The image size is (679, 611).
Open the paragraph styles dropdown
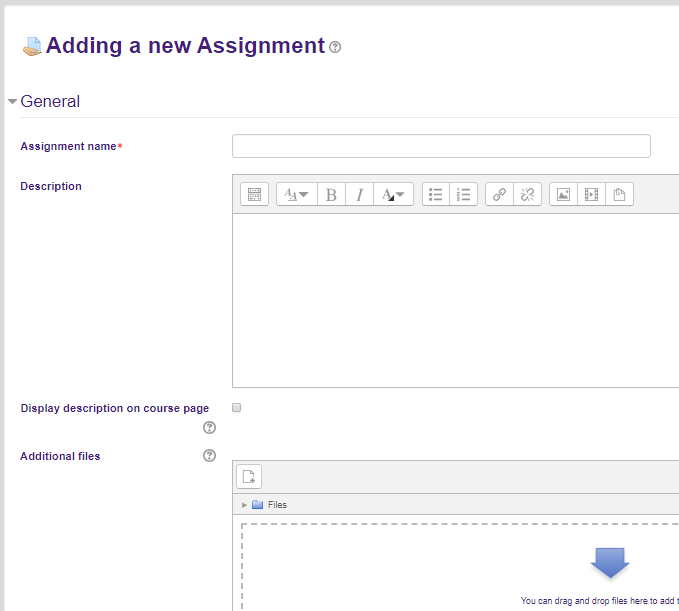click(295, 195)
